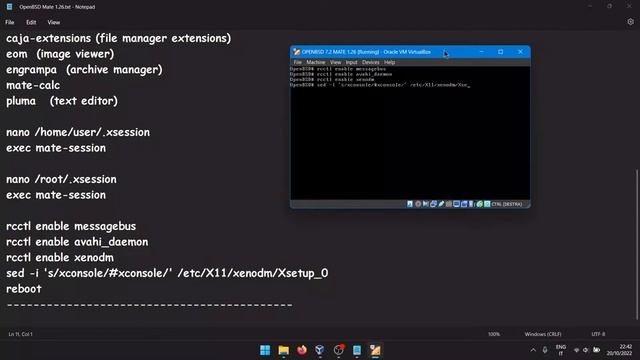Click hard disk indicator in VirtualBox status bar
Image resolution: width=640 pixels, height=360 pixels.
(x=409, y=204)
